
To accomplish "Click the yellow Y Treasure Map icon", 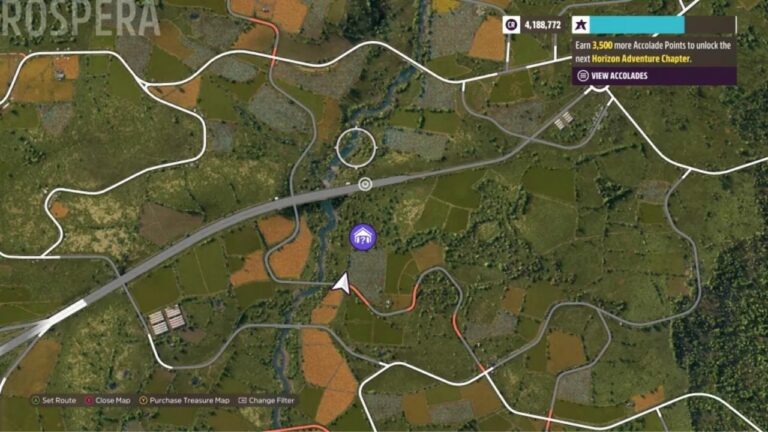I will coord(143,401).
